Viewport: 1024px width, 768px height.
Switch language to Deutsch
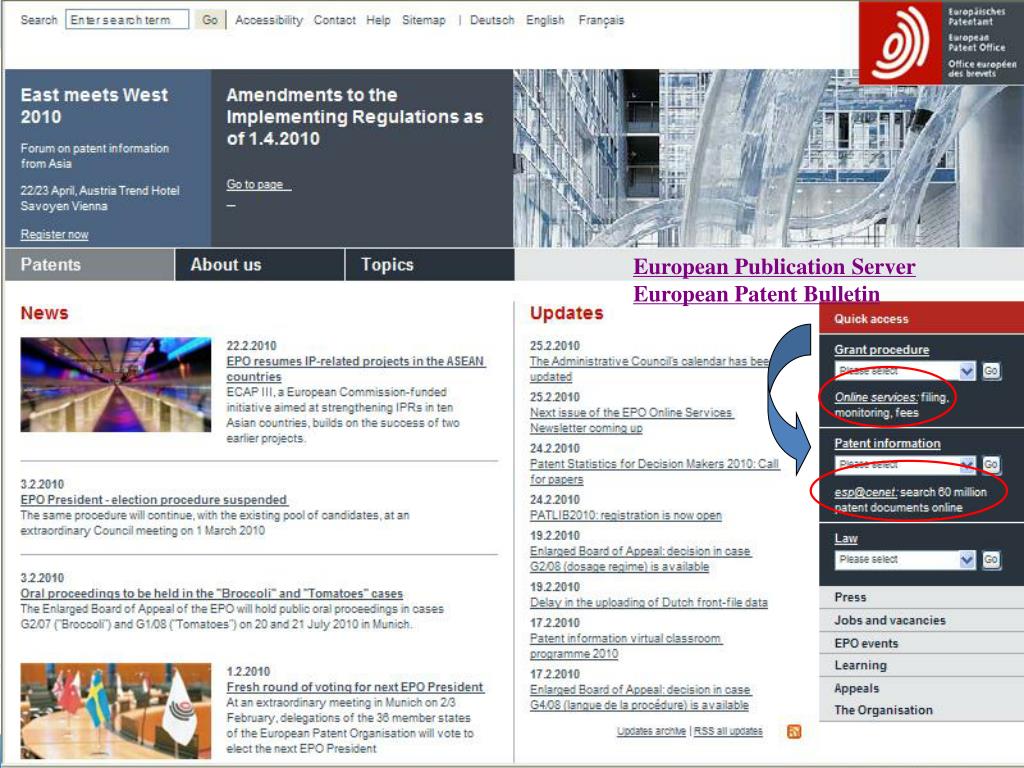492,20
